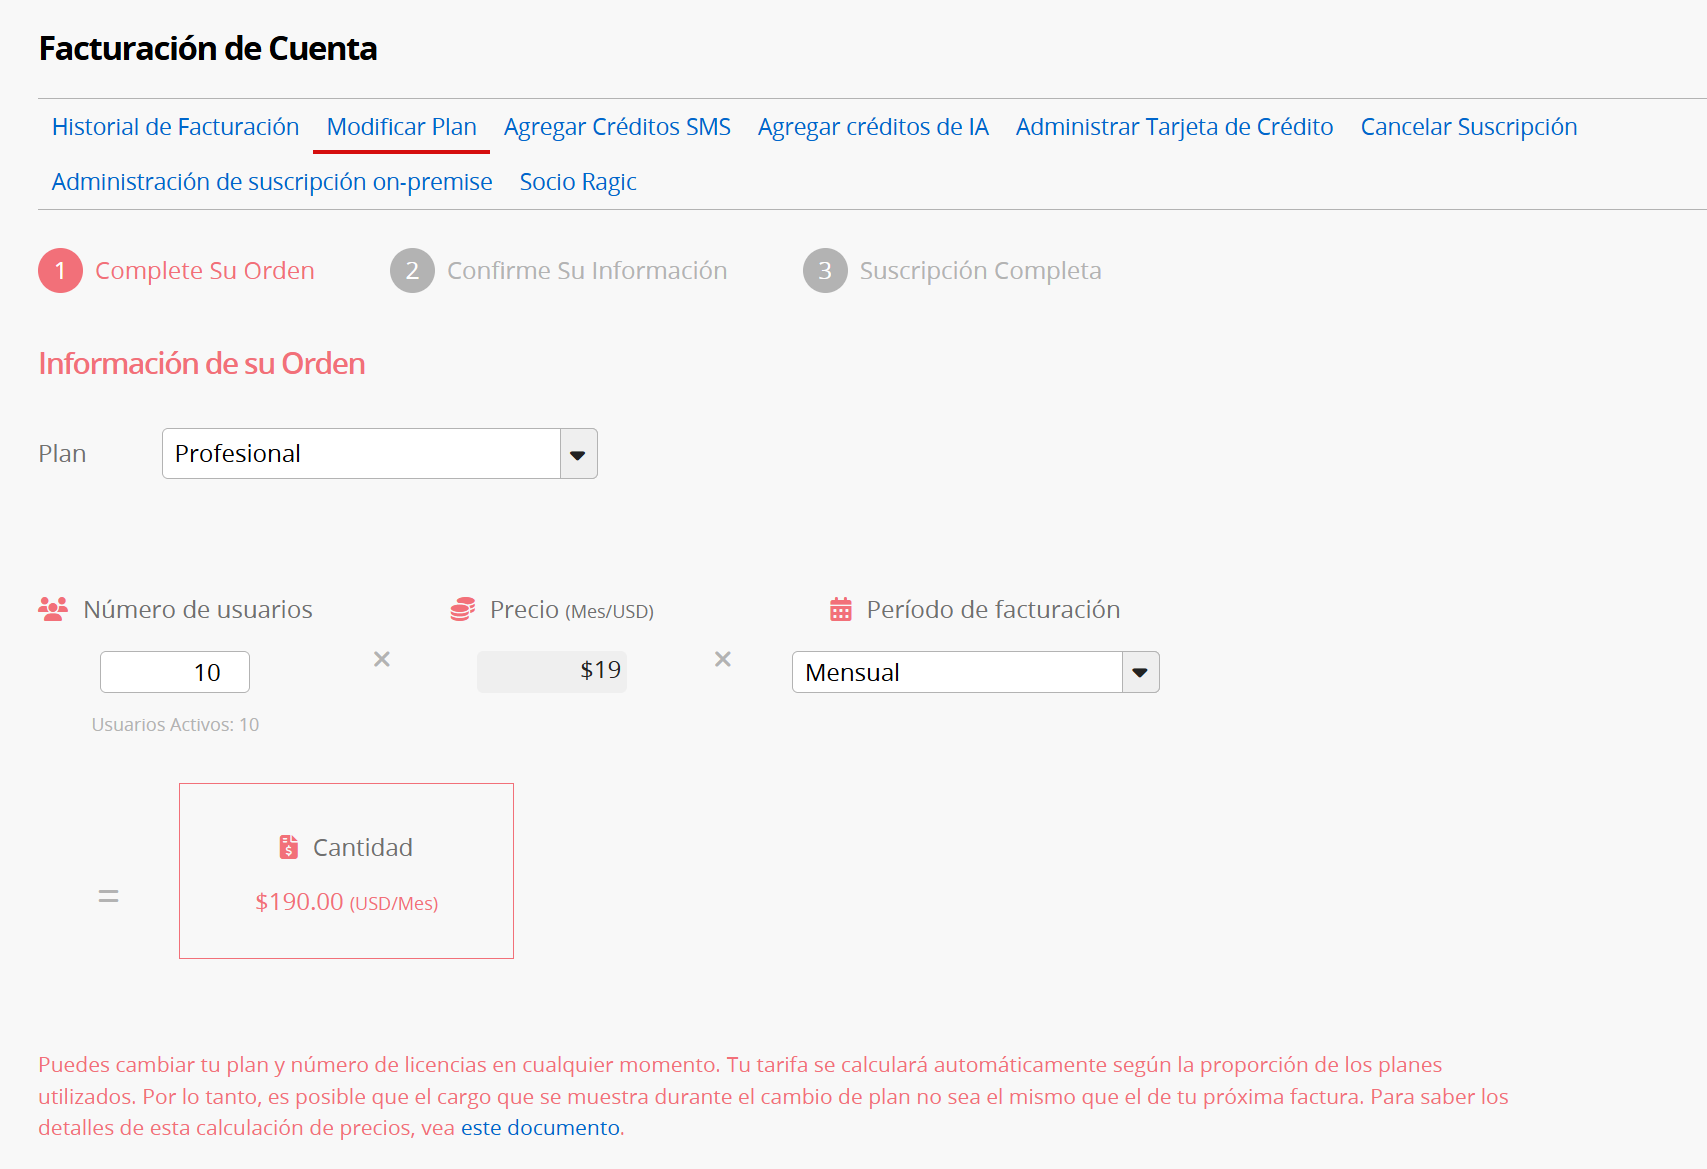1707x1169 pixels.
Task: Go to Socio Ragic tab
Action: [578, 182]
